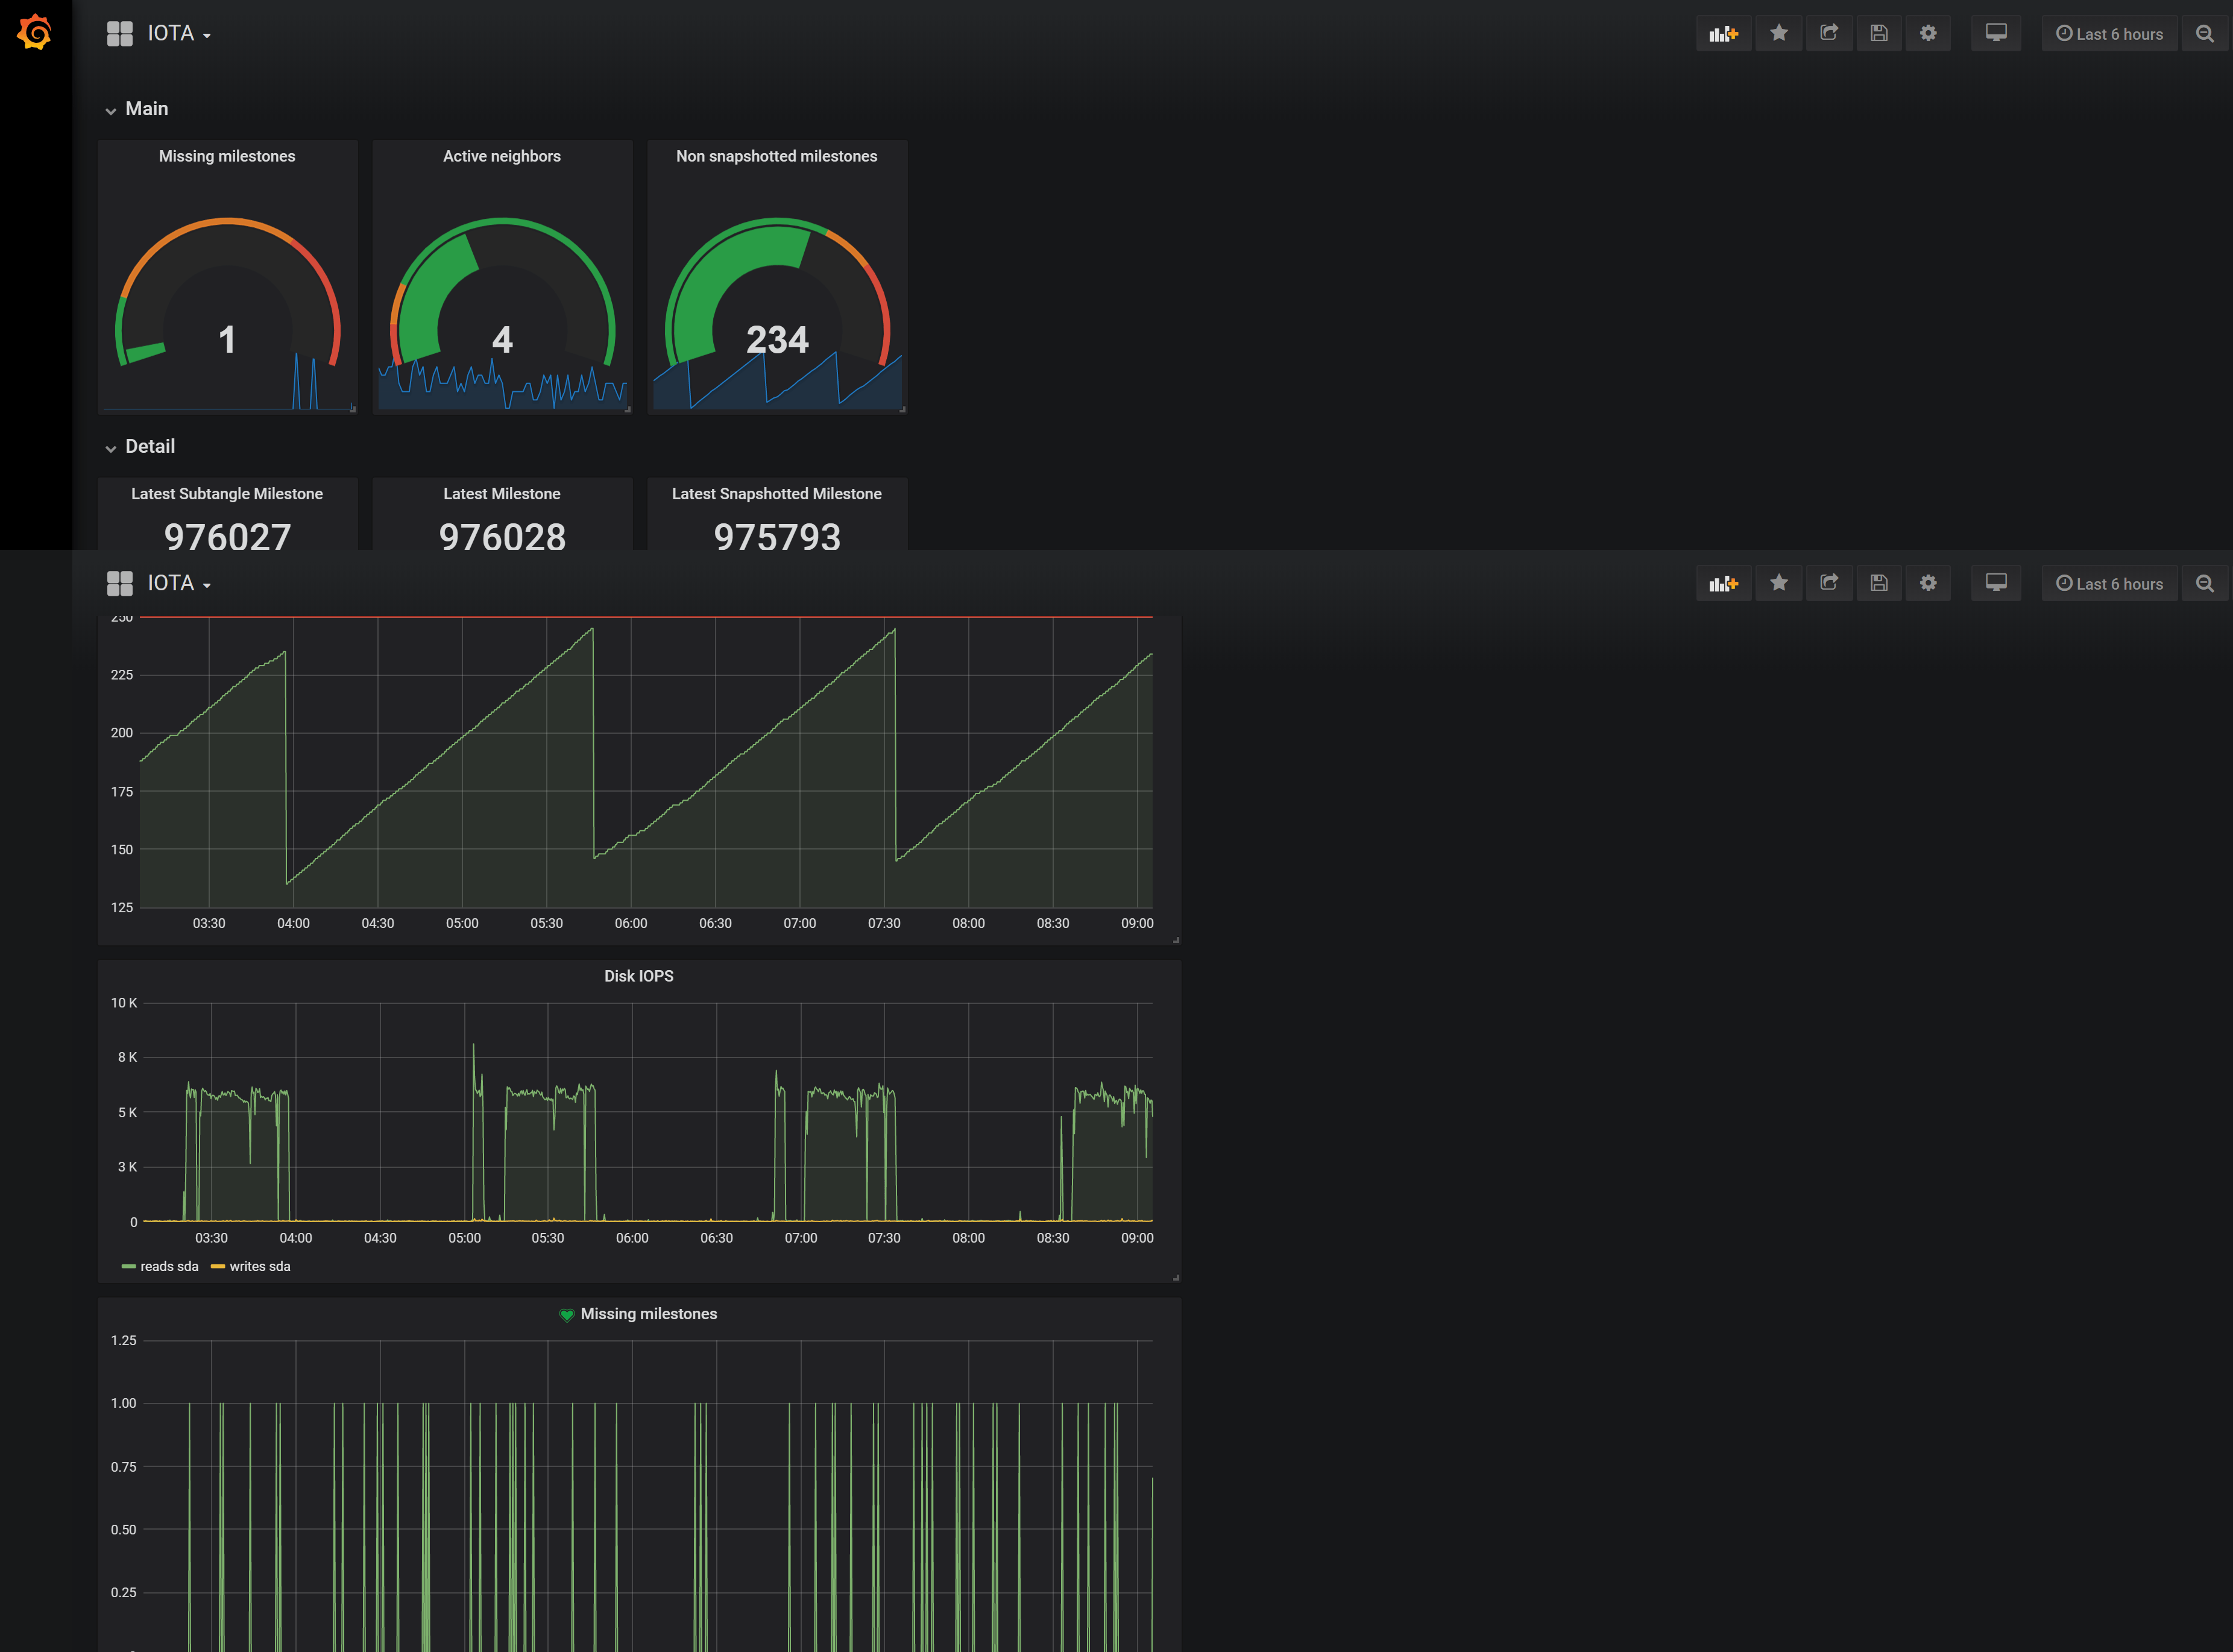The width and height of the screenshot is (2233, 1652).
Task: Click the resize handle of Disk IOPS panel
Action: 1176,1277
